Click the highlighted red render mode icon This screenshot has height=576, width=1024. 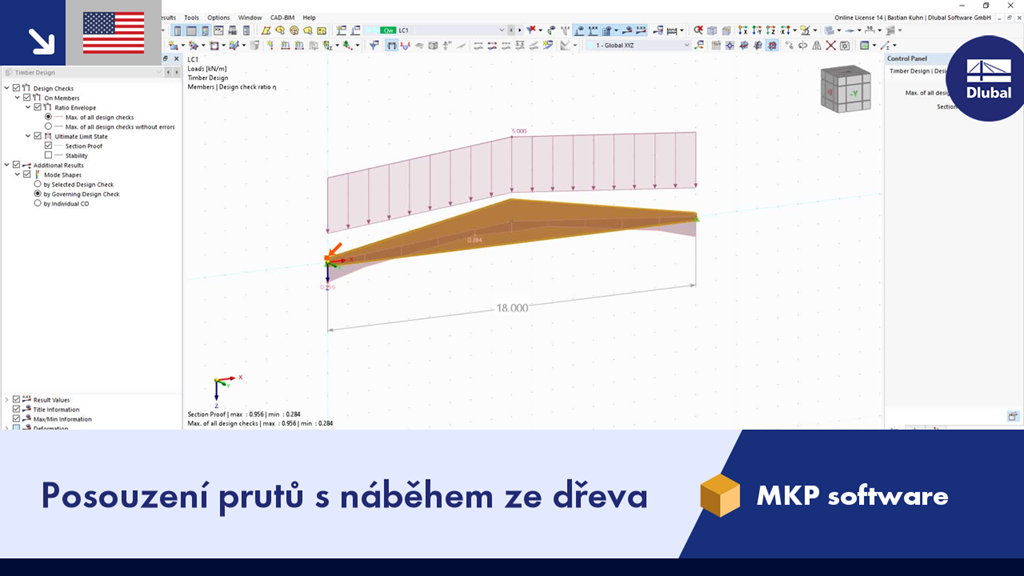tap(771, 45)
